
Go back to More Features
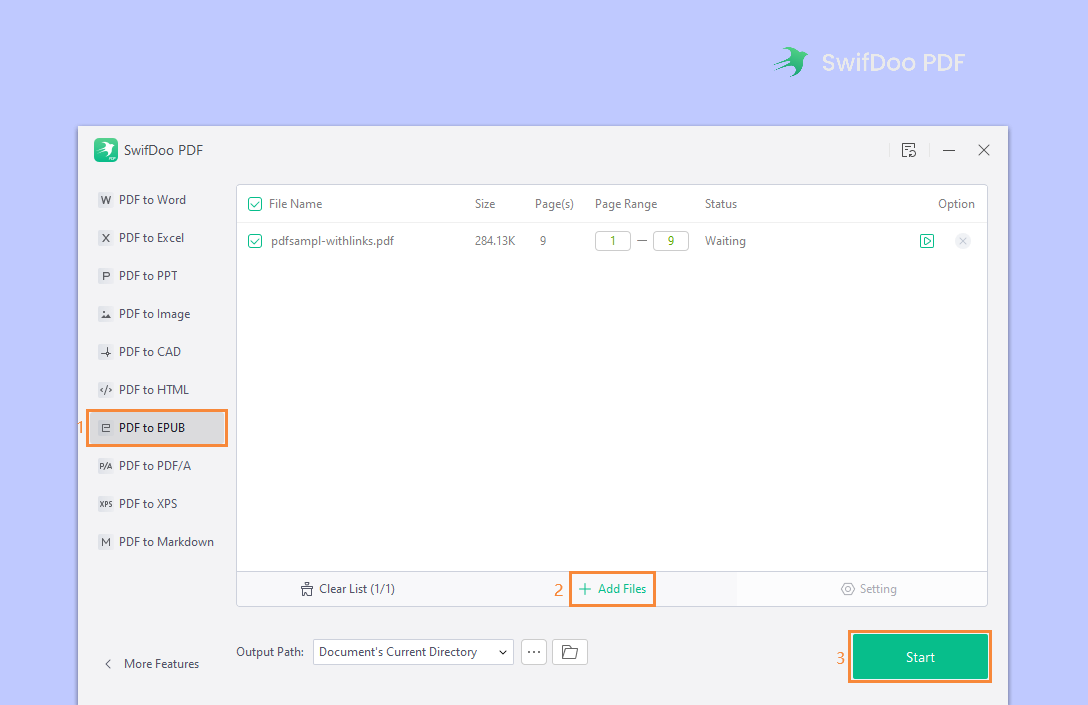[152, 664]
